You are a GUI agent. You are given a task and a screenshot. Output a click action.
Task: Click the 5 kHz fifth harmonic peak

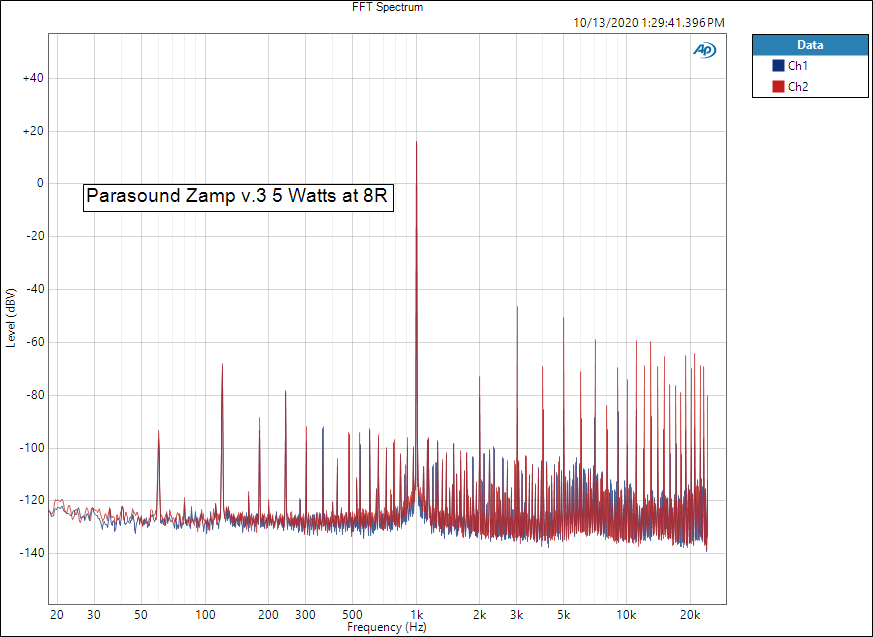[563, 318]
